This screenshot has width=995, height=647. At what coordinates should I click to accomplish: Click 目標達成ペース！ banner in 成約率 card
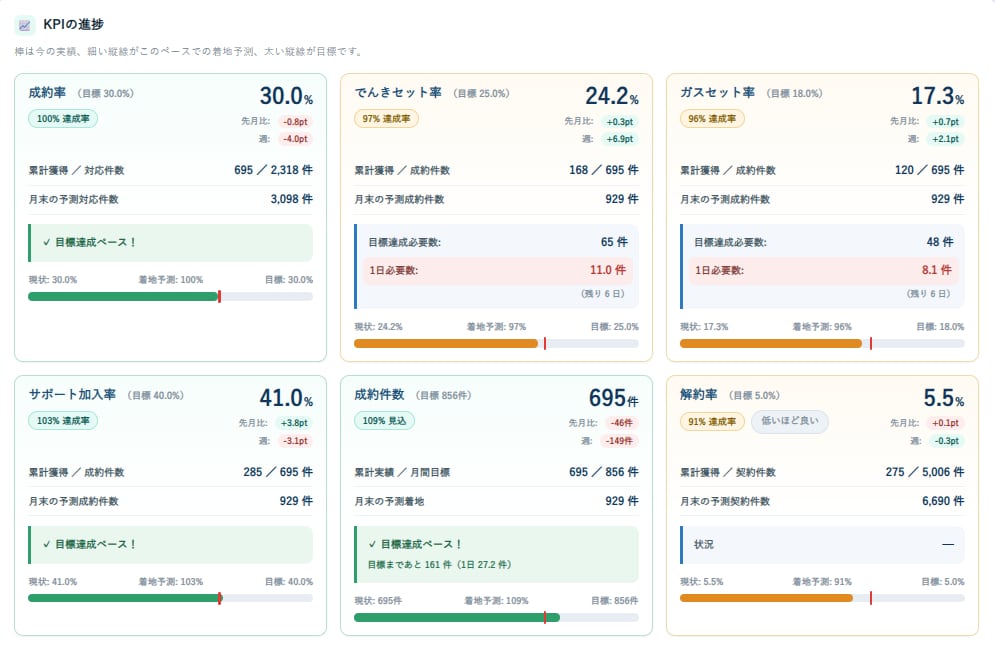click(x=171, y=243)
